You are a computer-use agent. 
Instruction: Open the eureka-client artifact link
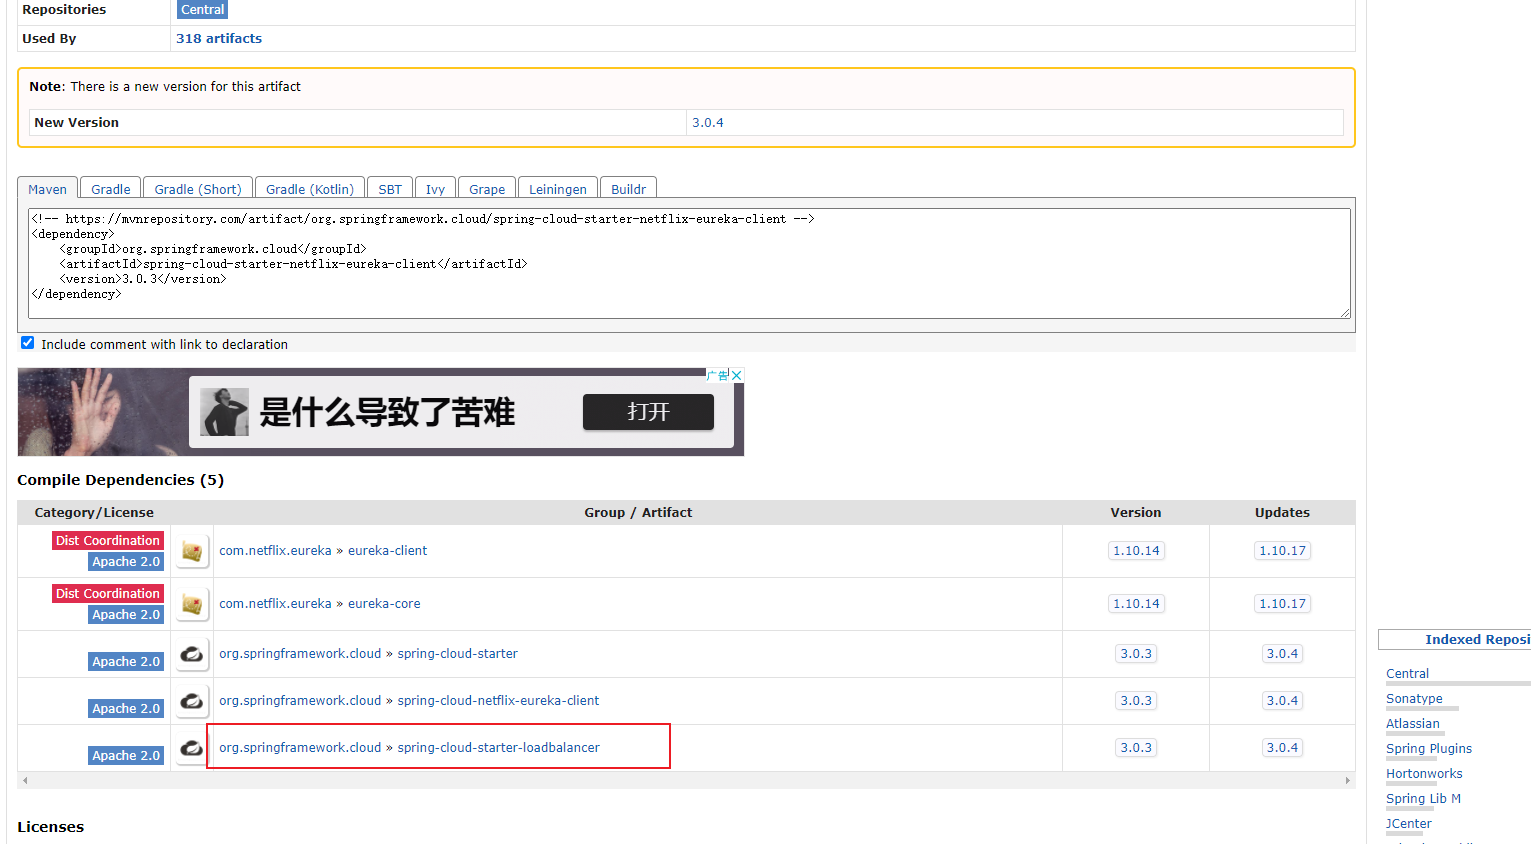(x=387, y=551)
